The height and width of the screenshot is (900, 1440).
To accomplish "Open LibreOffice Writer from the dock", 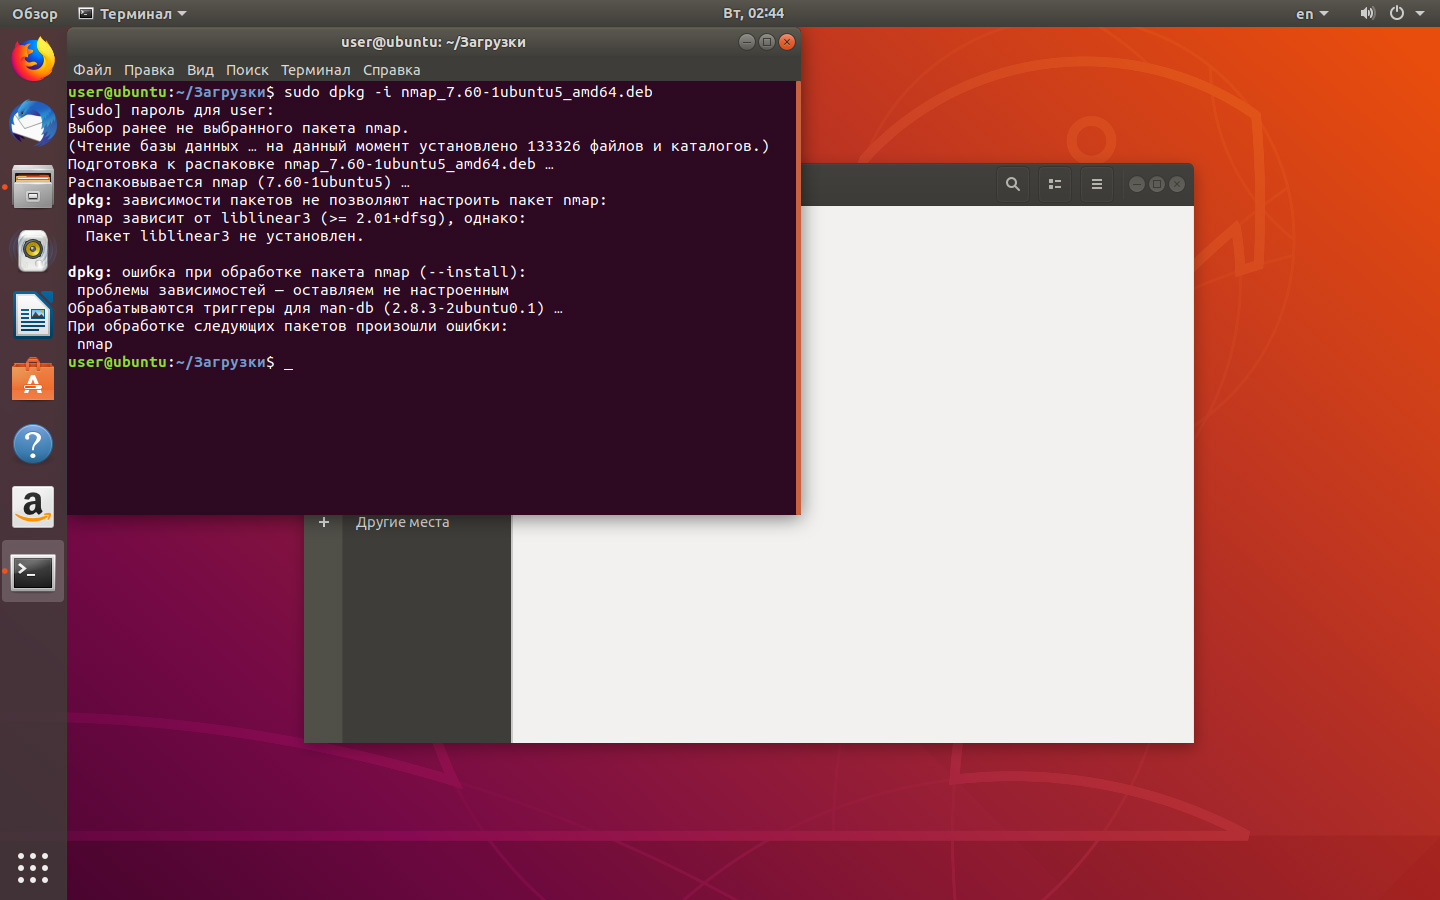I will [33, 315].
